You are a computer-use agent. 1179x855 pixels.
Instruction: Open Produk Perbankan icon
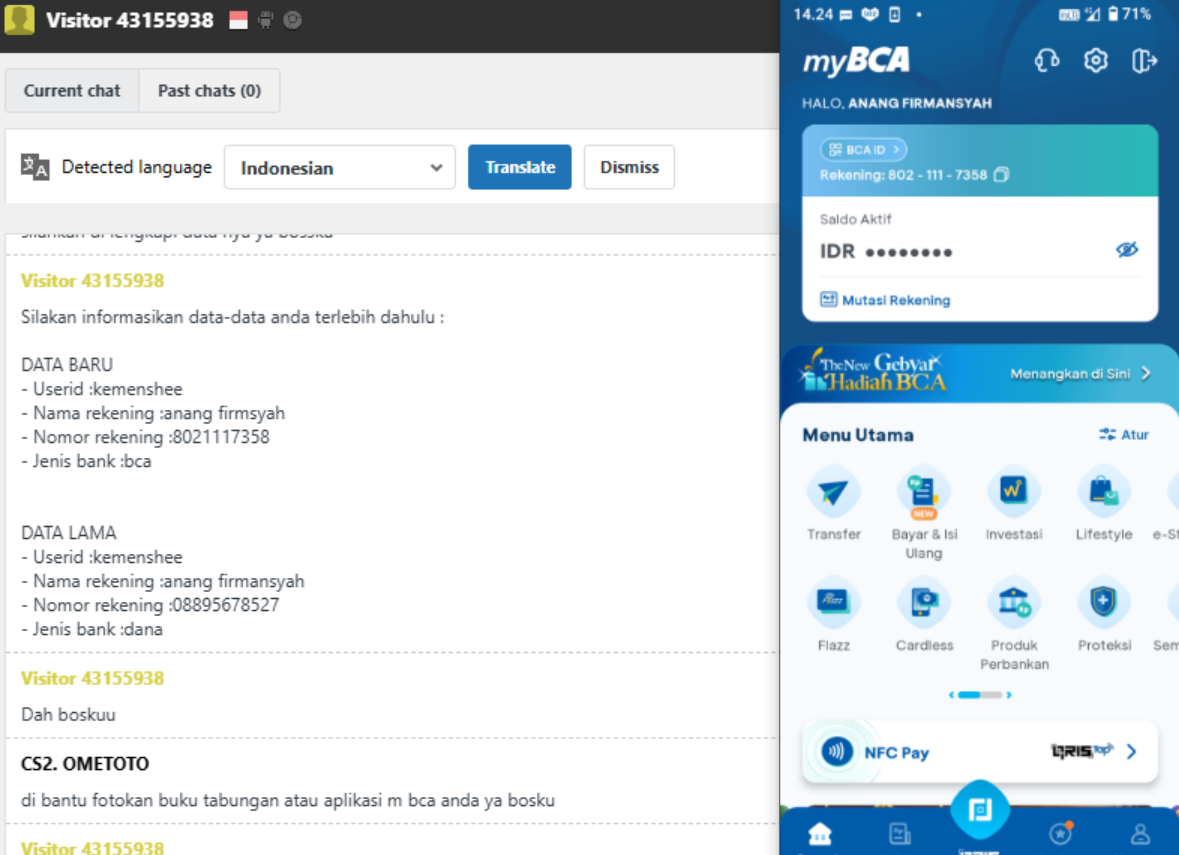1014,602
